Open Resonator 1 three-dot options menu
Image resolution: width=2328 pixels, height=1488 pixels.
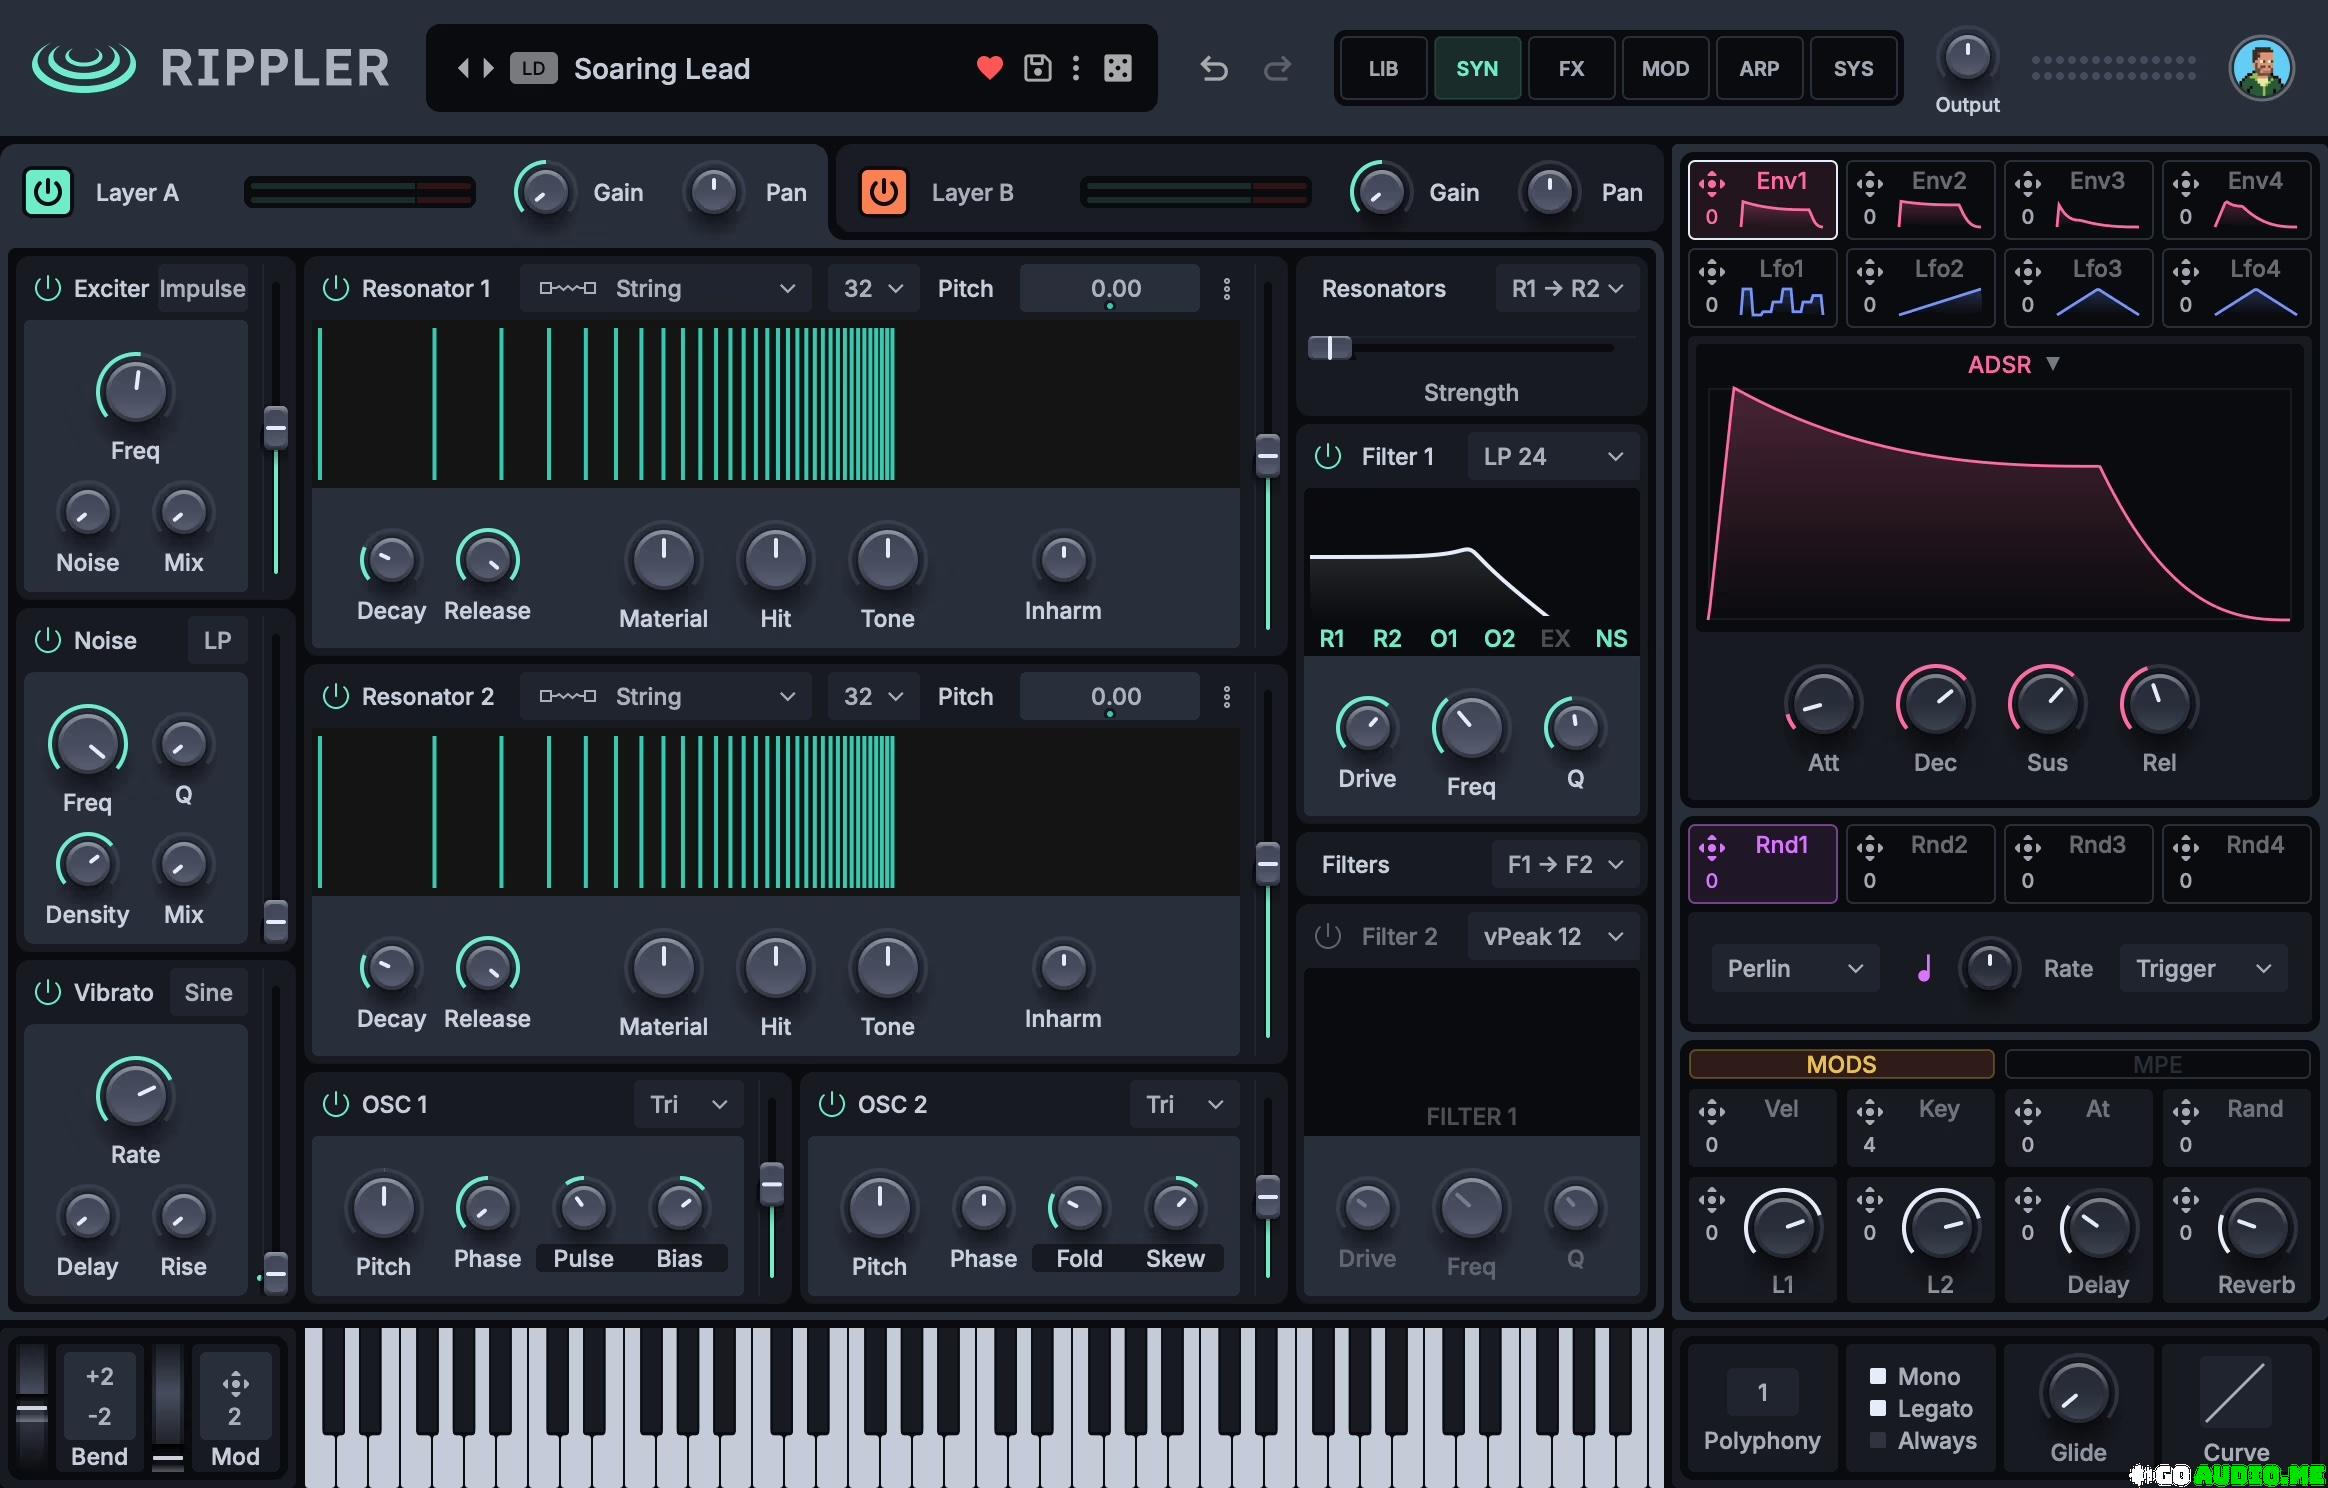tap(1227, 289)
